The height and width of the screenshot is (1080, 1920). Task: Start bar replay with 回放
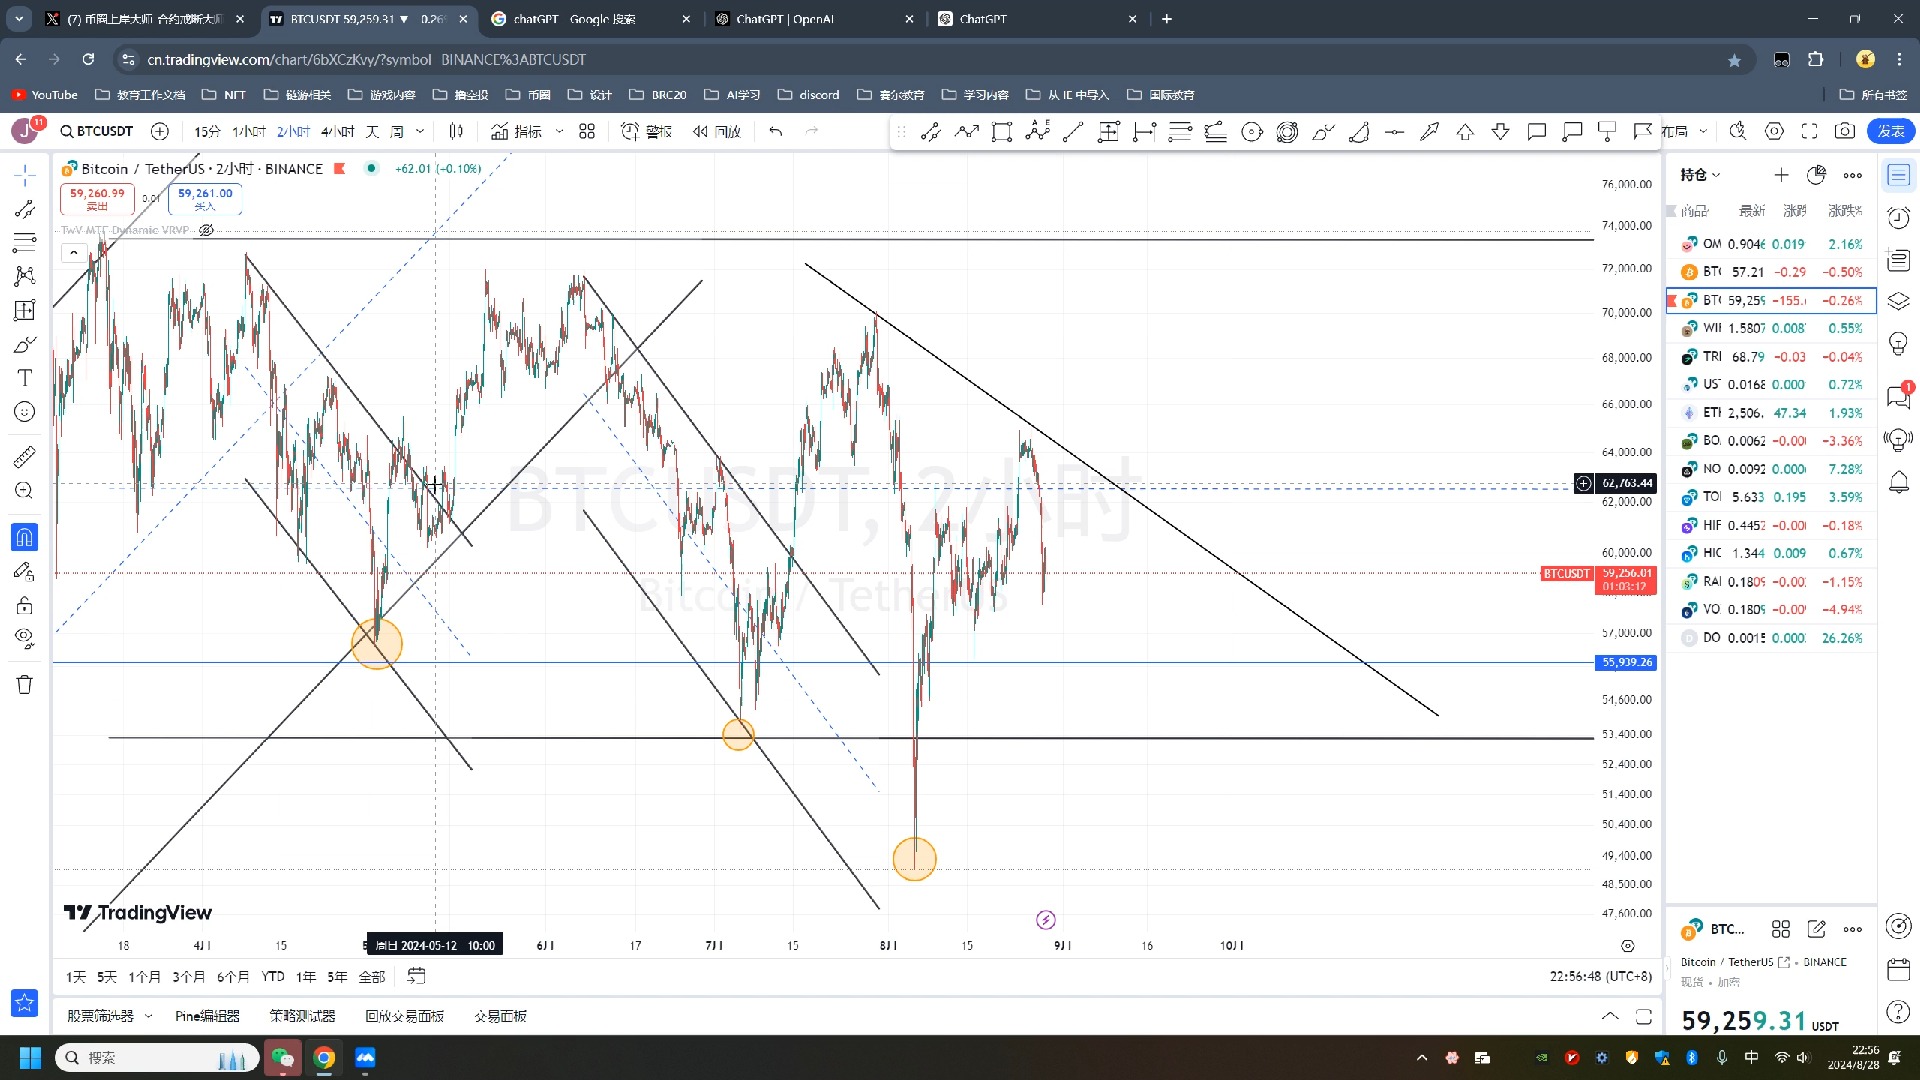(717, 131)
